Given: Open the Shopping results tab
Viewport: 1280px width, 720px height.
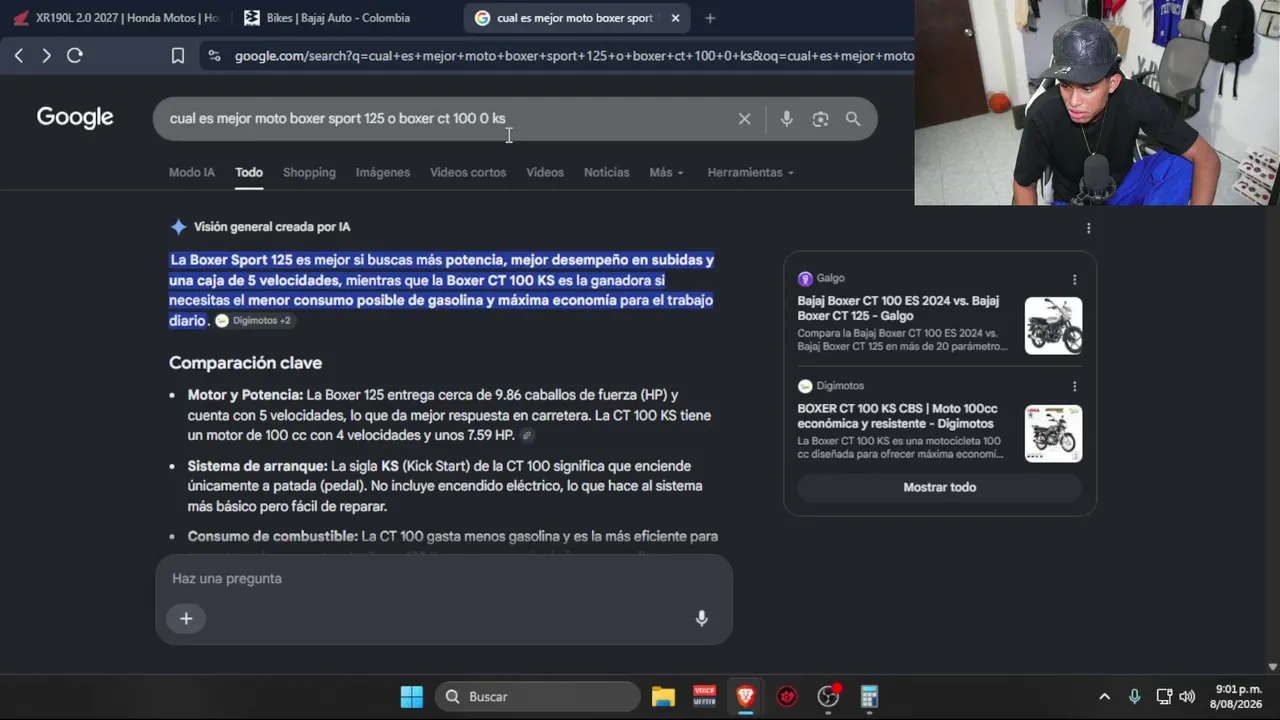Looking at the screenshot, I should click(309, 173).
